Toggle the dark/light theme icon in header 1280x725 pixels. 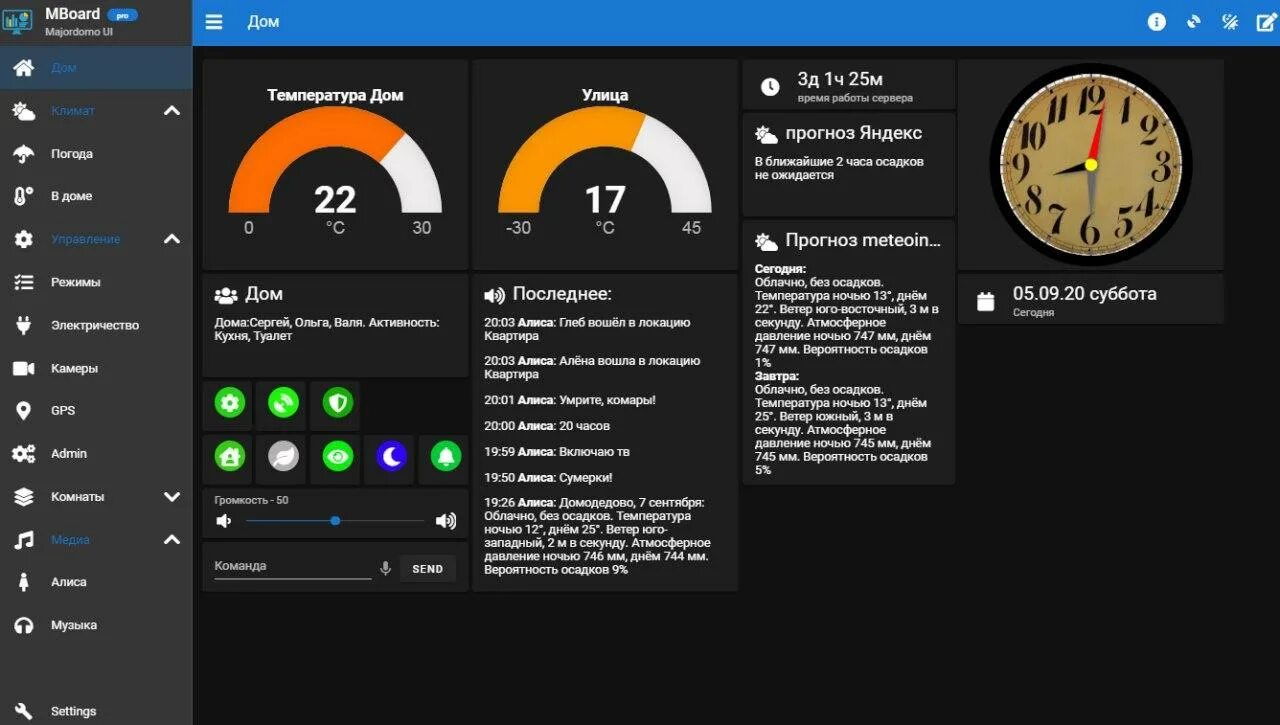point(1230,22)
